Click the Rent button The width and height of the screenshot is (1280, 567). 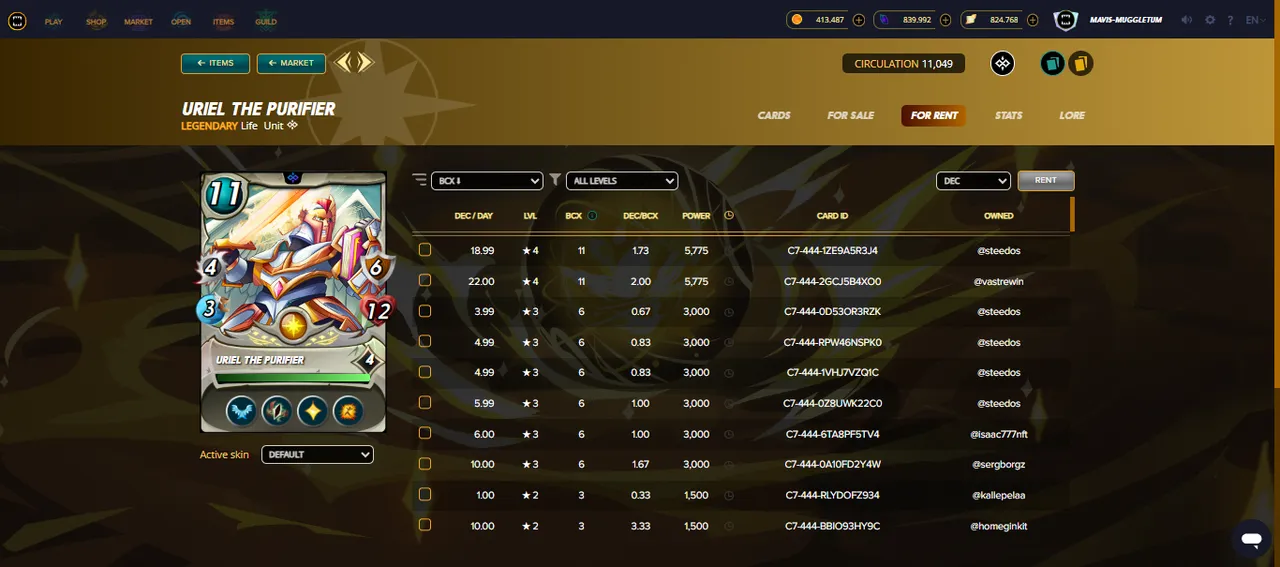coord(1046,181)
